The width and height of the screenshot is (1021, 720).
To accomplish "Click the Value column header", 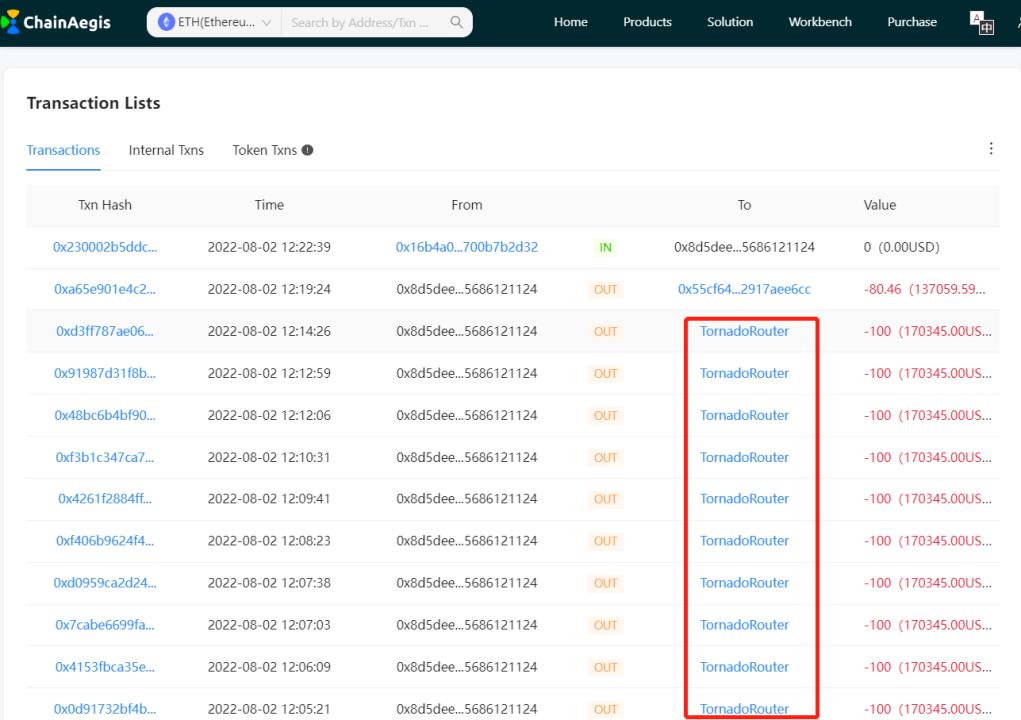I will 880,205.
